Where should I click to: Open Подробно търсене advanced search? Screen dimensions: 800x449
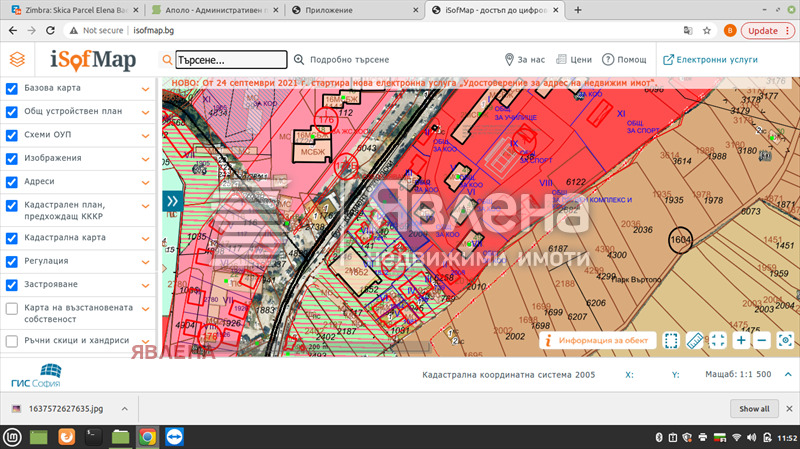[x=335, y=60]
